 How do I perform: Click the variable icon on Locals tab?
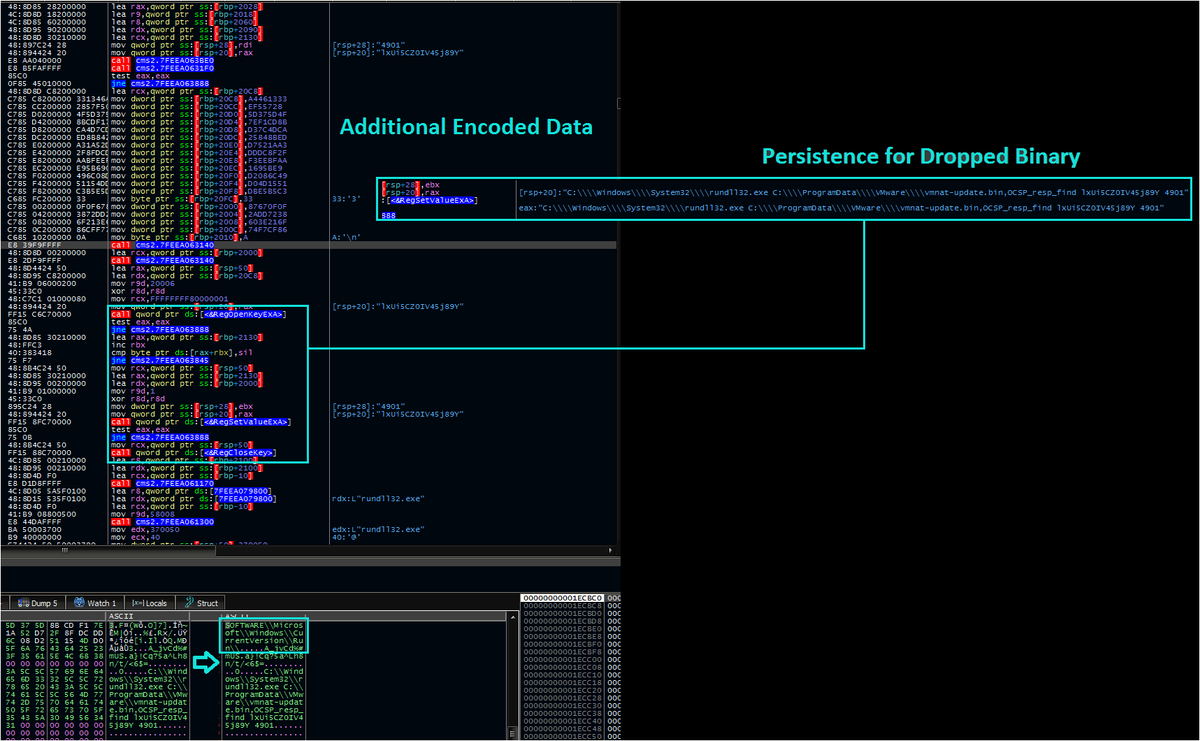[136, 603]
